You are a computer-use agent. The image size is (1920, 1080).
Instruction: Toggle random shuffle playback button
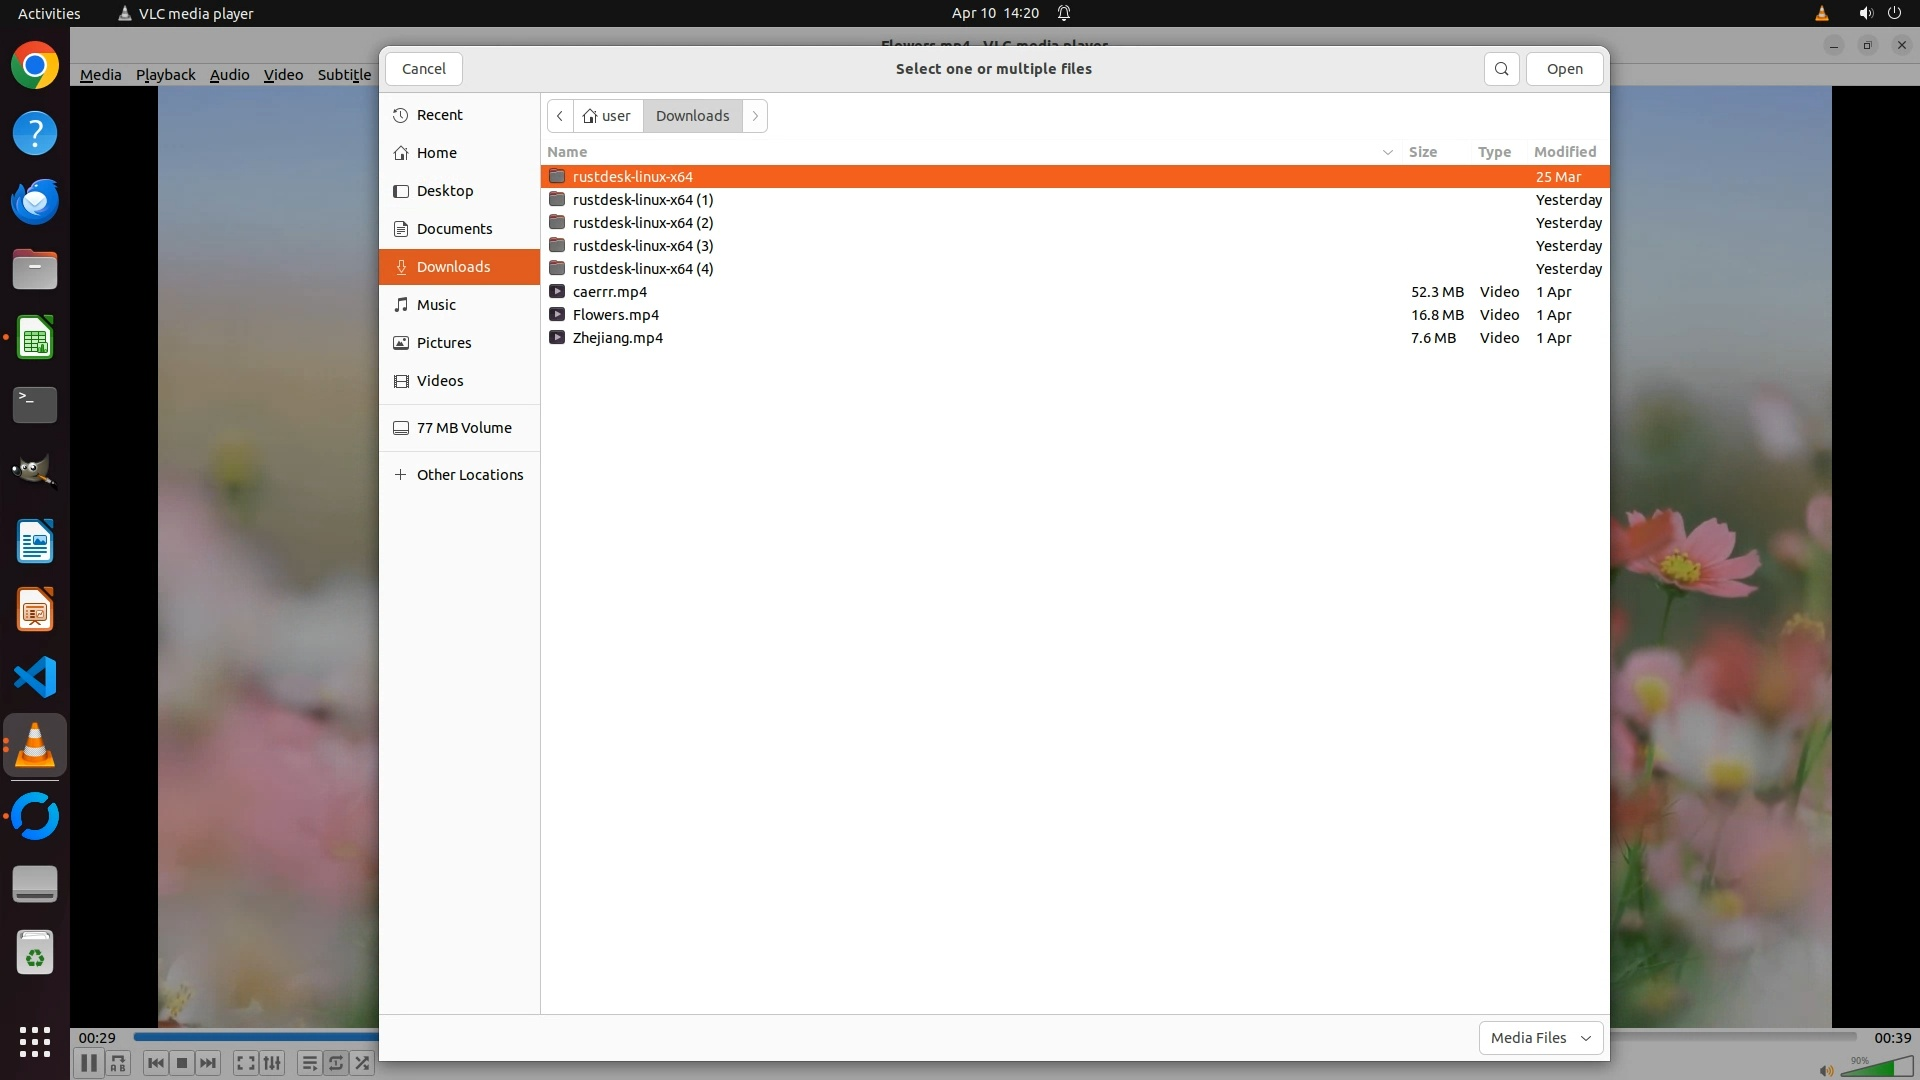(x=362, y=1063)
